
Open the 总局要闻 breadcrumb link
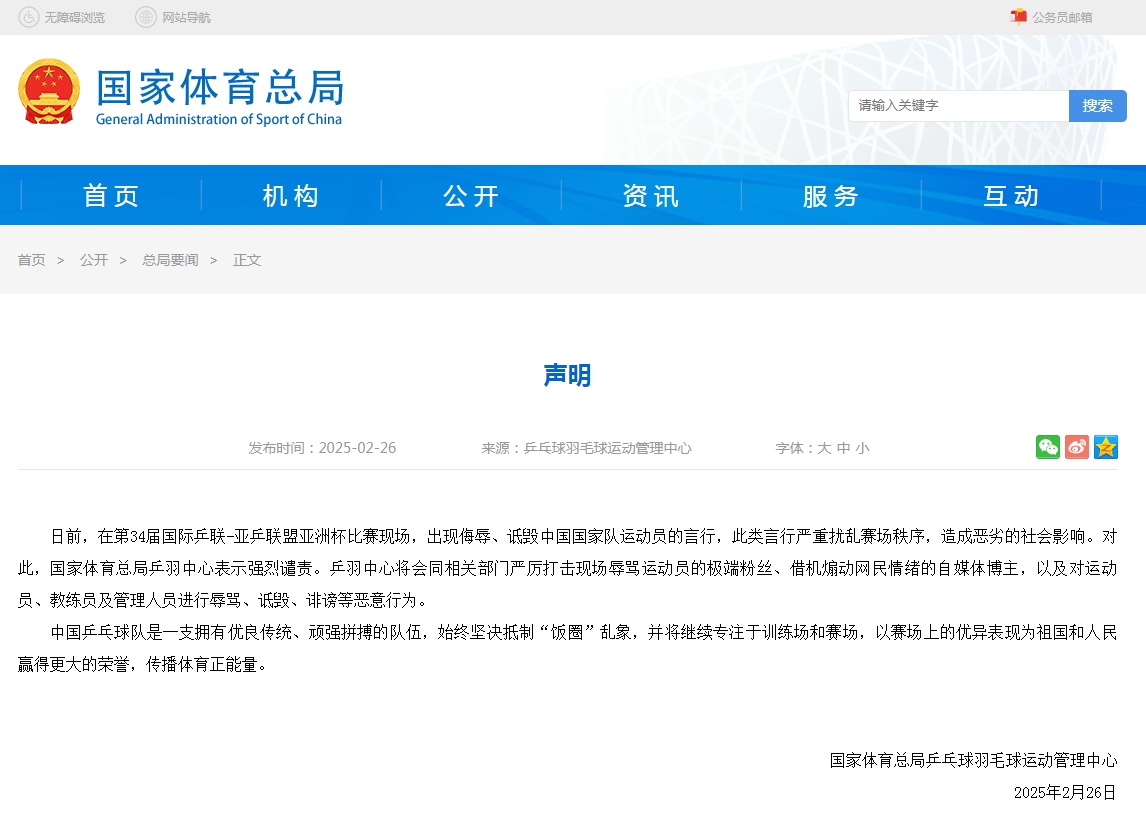pyautogui.click(x=170, y=260)
